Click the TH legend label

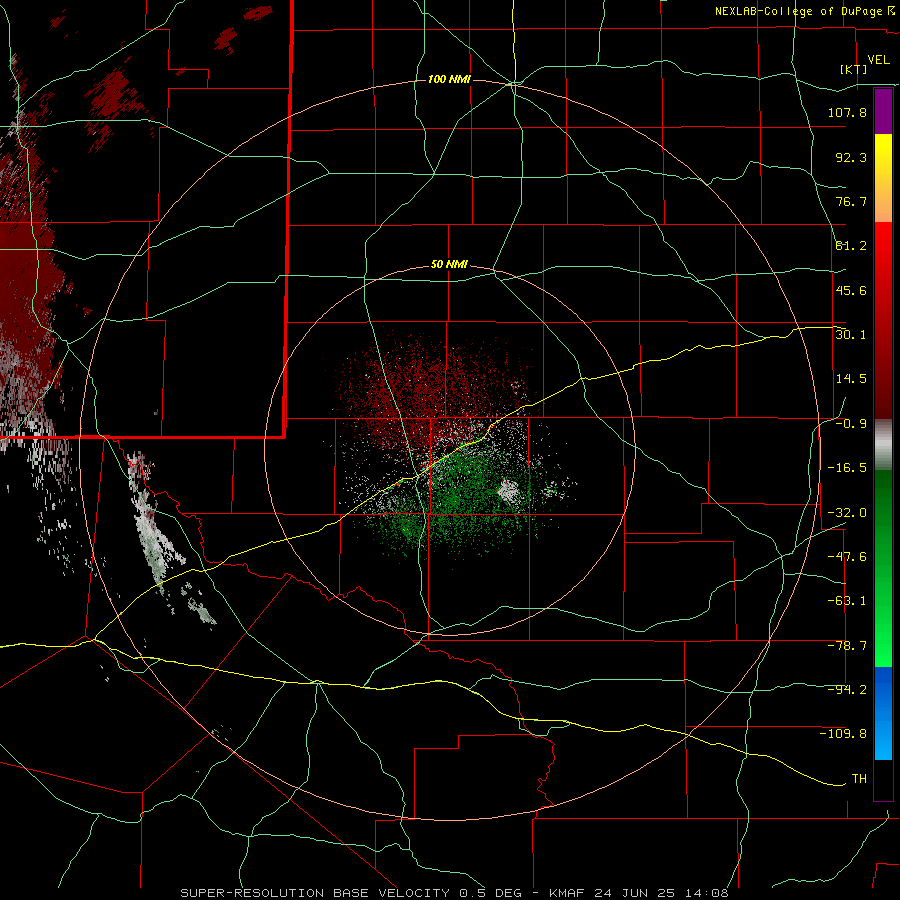pyautogui.click(x=859, y=779)
